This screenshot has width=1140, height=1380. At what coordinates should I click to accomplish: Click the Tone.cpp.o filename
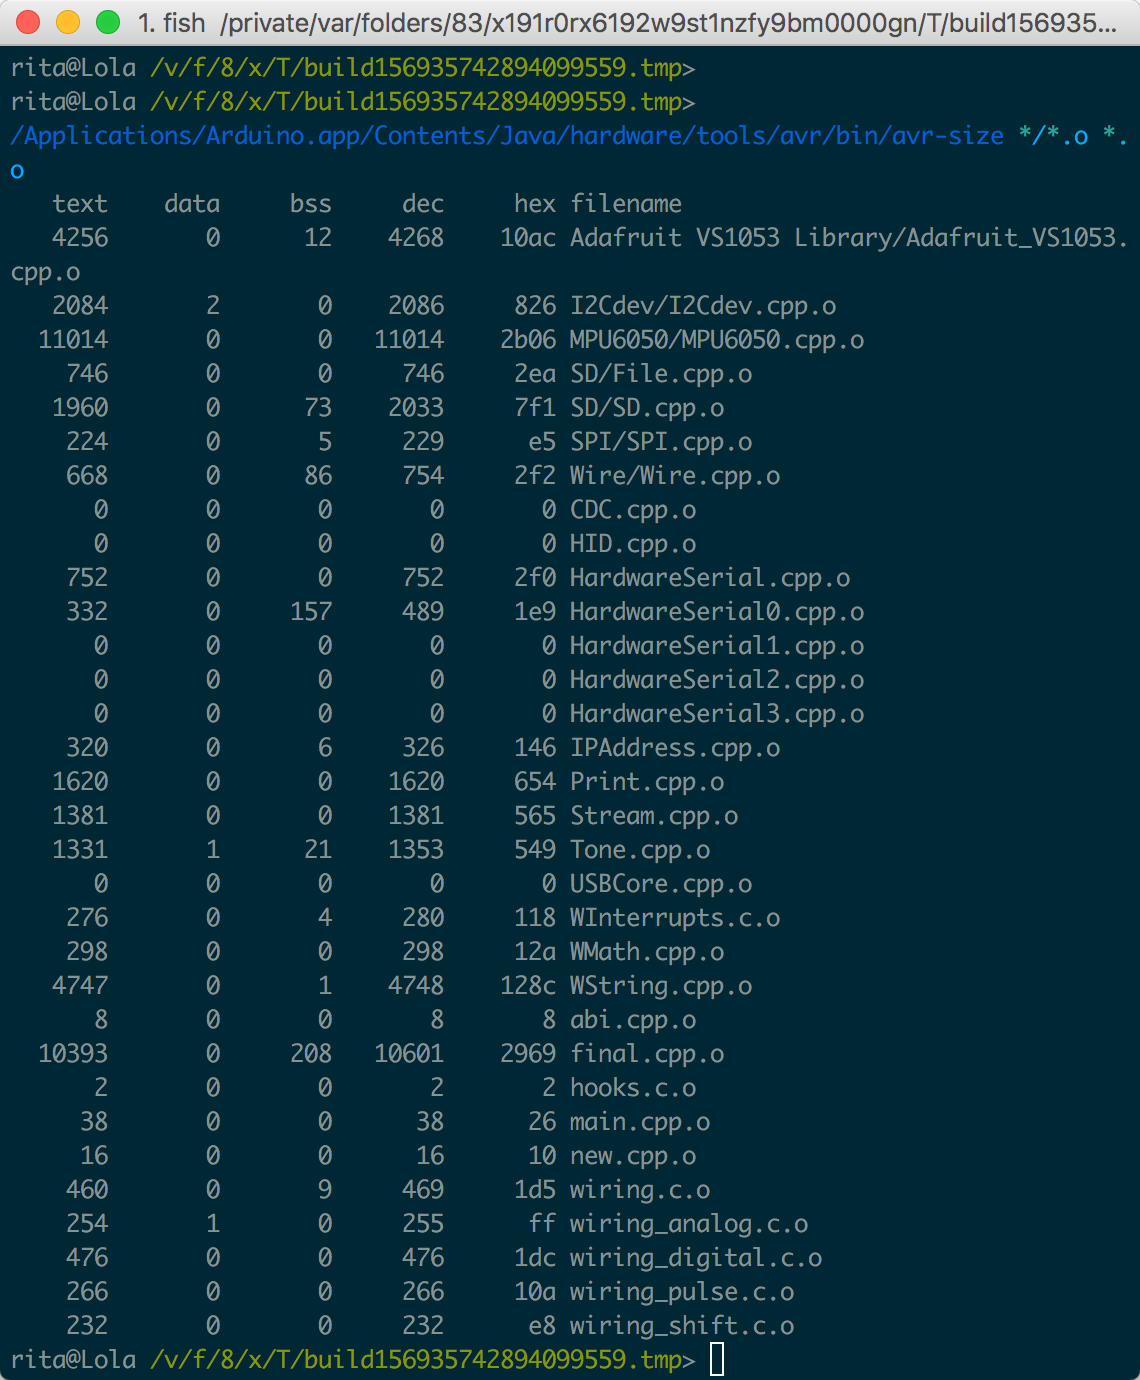640,850
